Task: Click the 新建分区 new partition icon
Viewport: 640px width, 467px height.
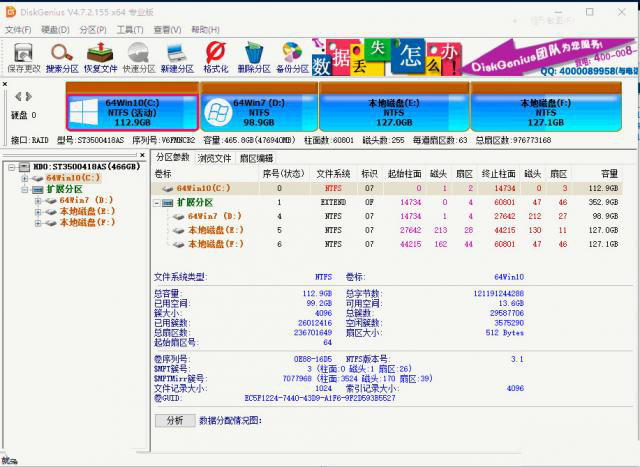Action: [x=177, y=53]
